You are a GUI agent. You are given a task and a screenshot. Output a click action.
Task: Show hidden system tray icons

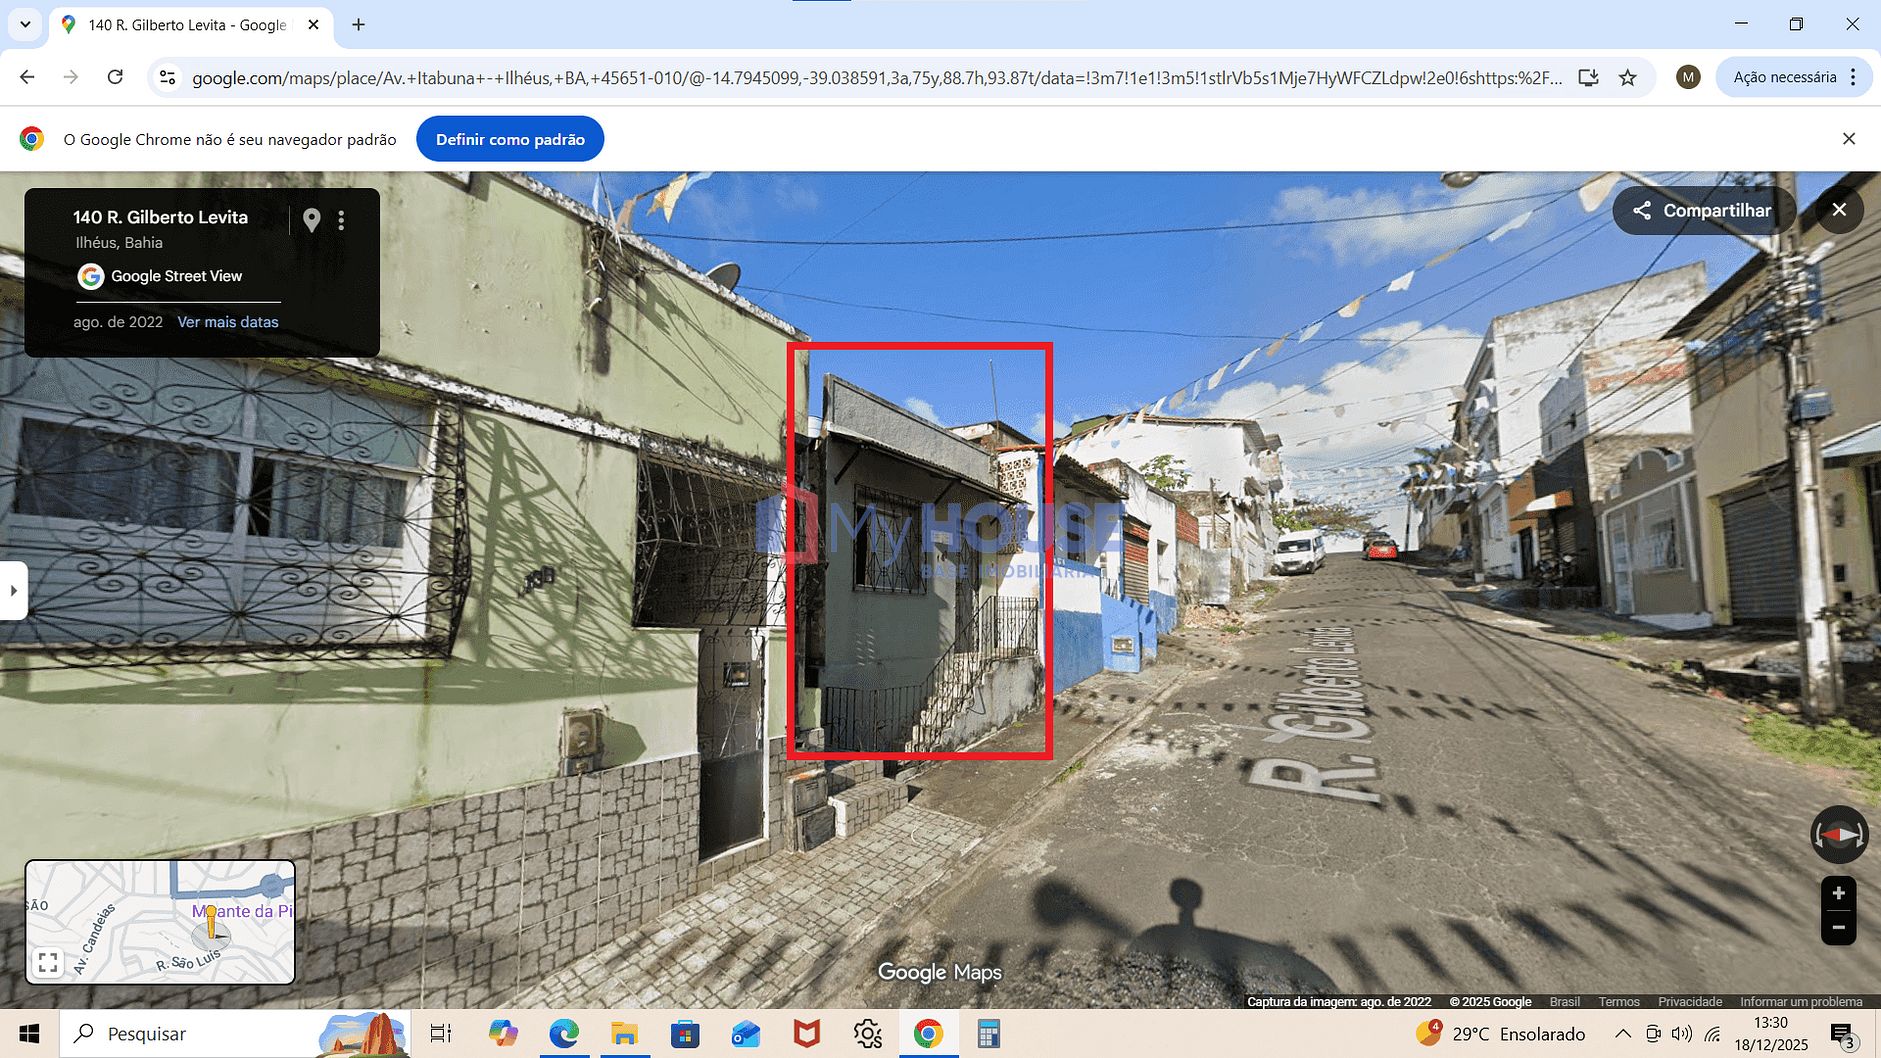click(1623, 1034)
